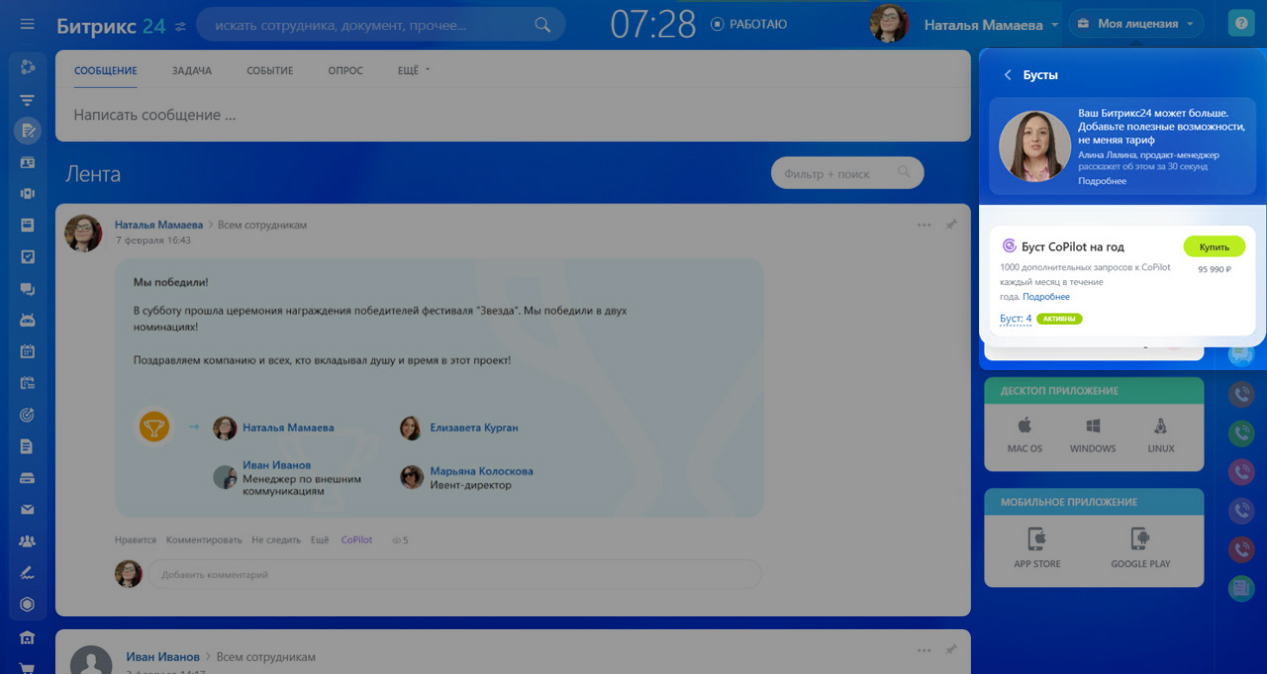1267x674 pixels.
Task: Expand the ЕЩЁ tab dropdown
Action: point(413,71)
